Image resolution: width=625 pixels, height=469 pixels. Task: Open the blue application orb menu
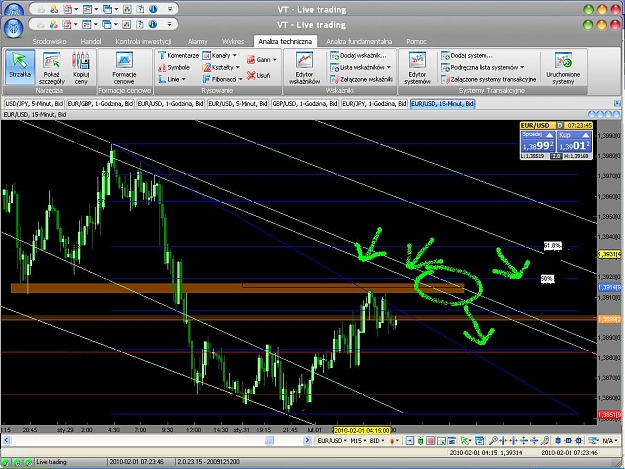tap(14, 27)
